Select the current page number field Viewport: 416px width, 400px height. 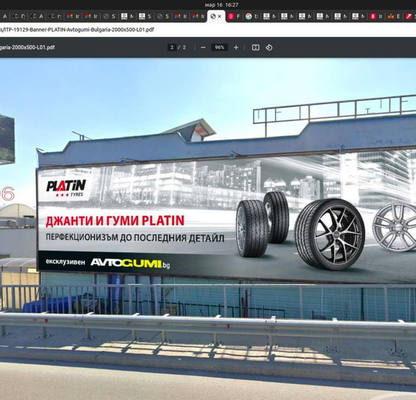172,47
